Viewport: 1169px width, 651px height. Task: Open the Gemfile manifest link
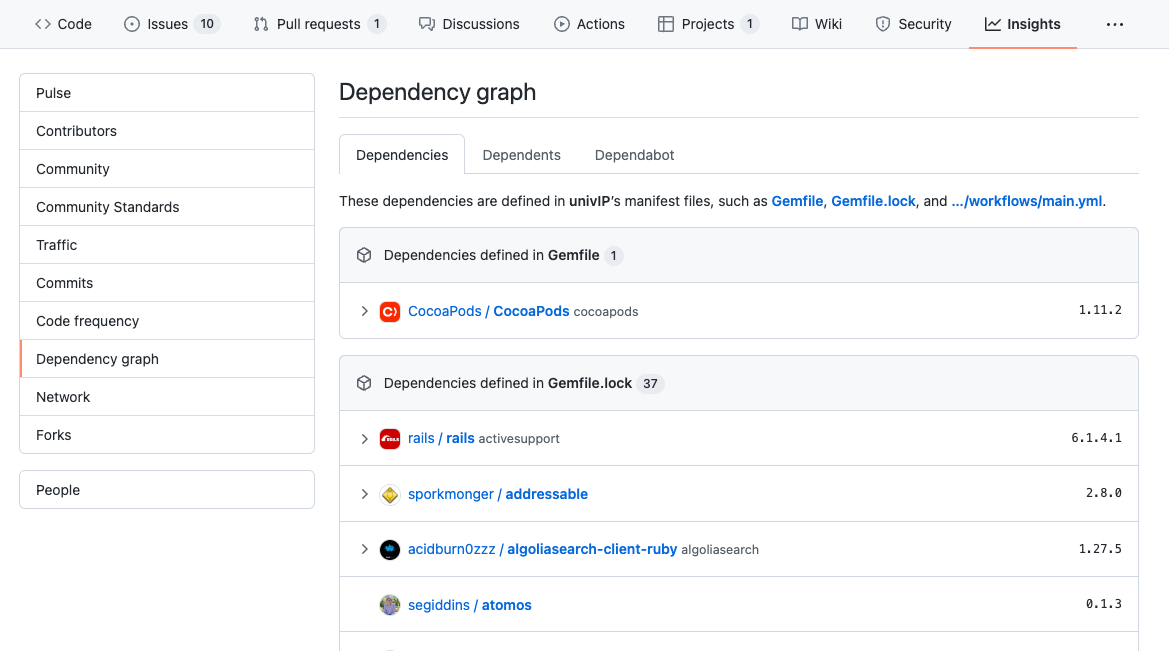click(797, 201)
